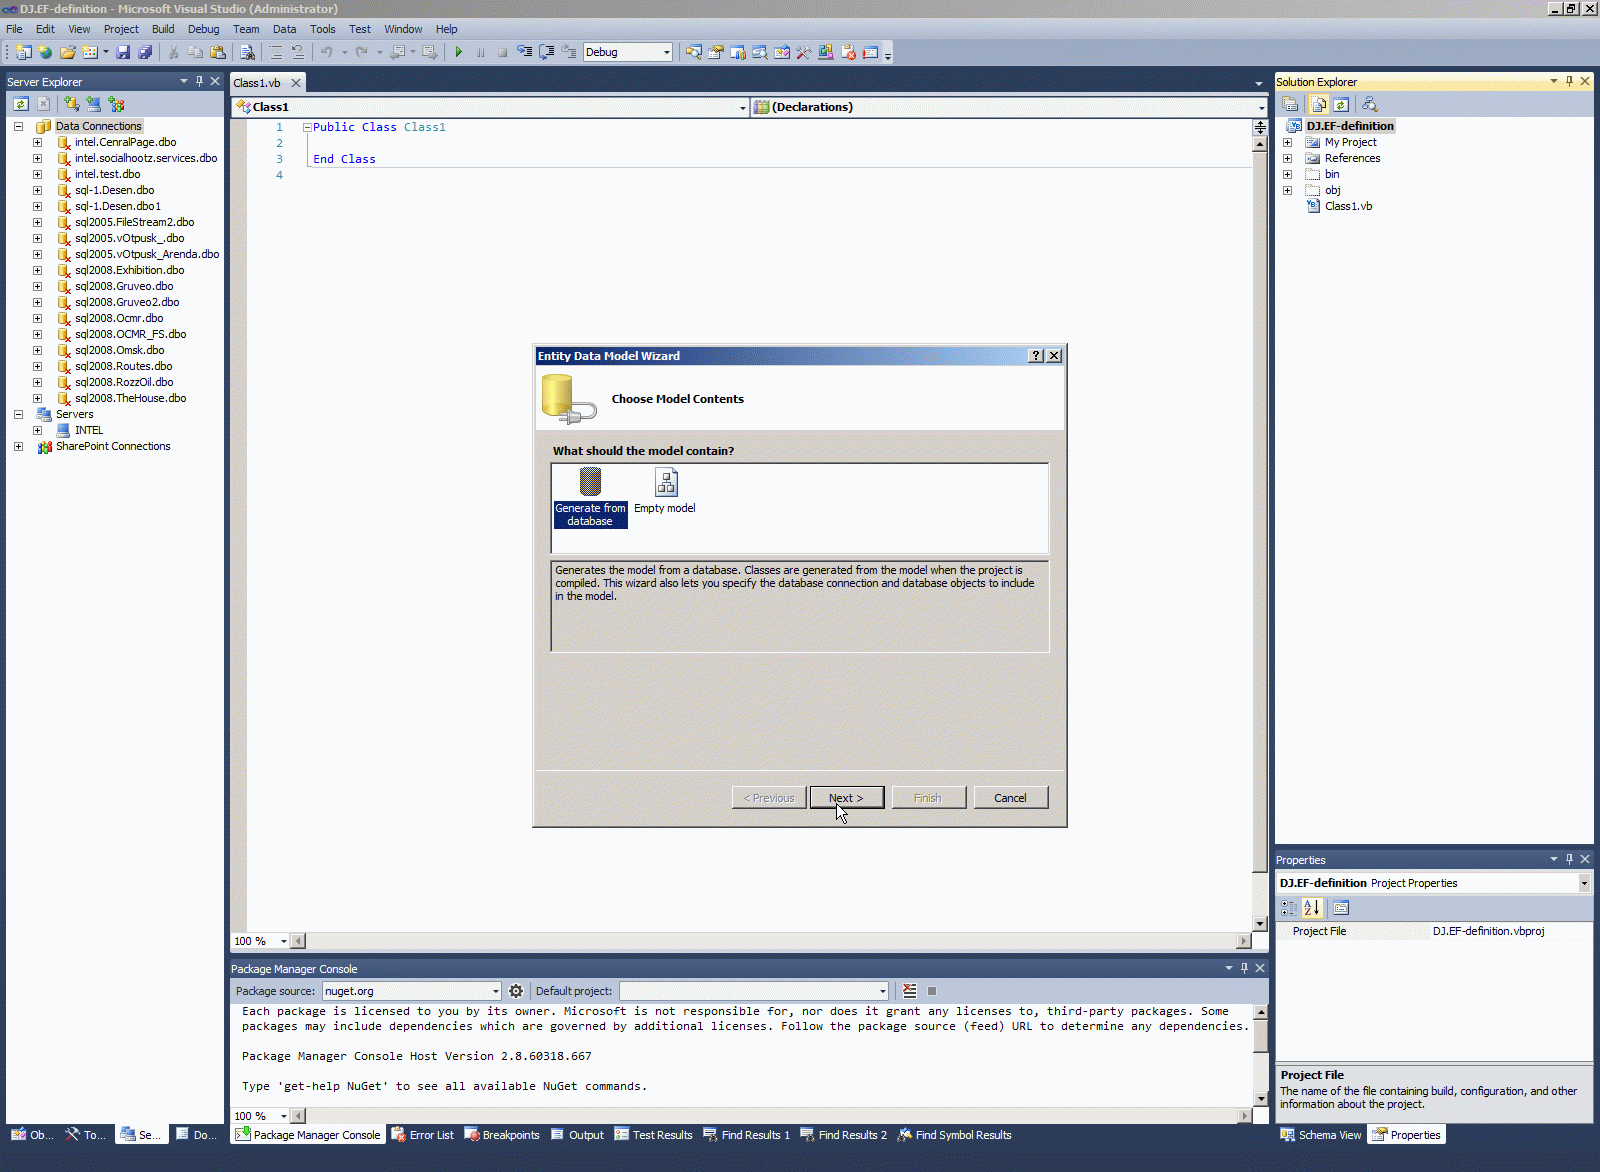Clear the Package Manager Console output
This screenshot has width=1600, height=1172.
tap(910, 991)
